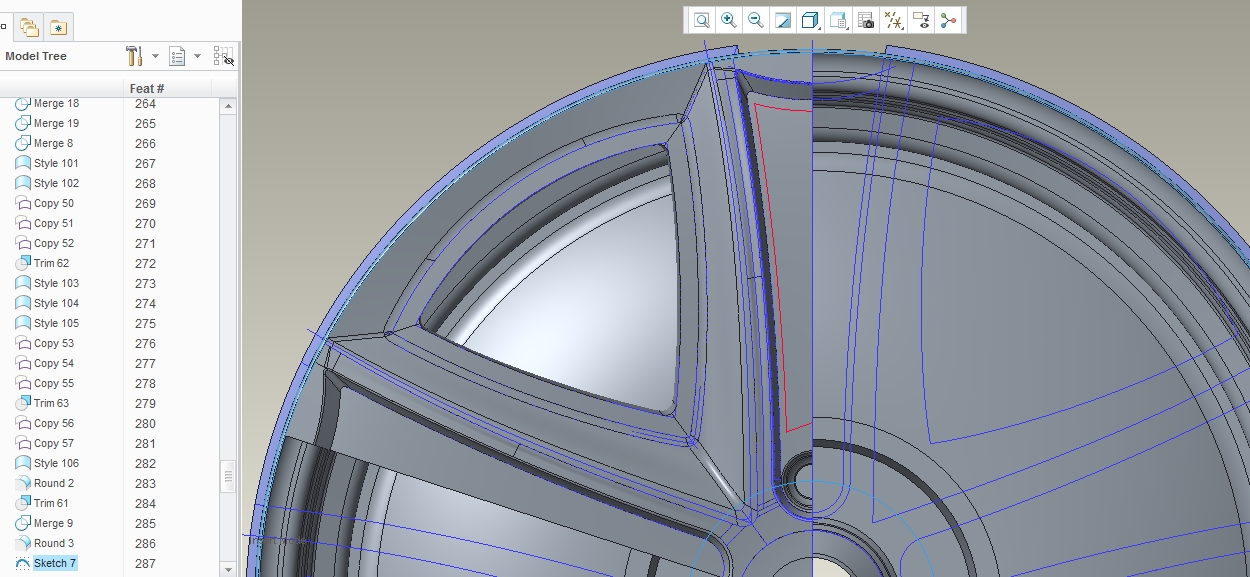Screen dimensions: 1250x577
Task: Open the Display Style cube dropdown
Action: tap(811, 20)
